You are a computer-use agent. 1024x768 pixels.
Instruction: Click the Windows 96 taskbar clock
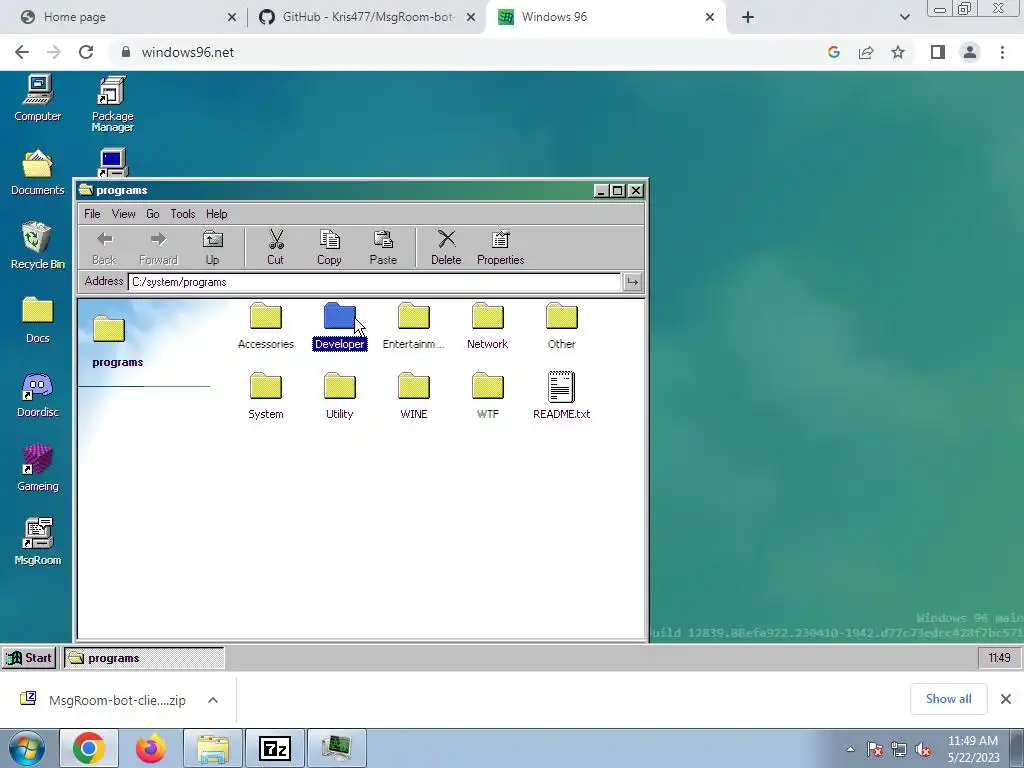click(999, 658)
